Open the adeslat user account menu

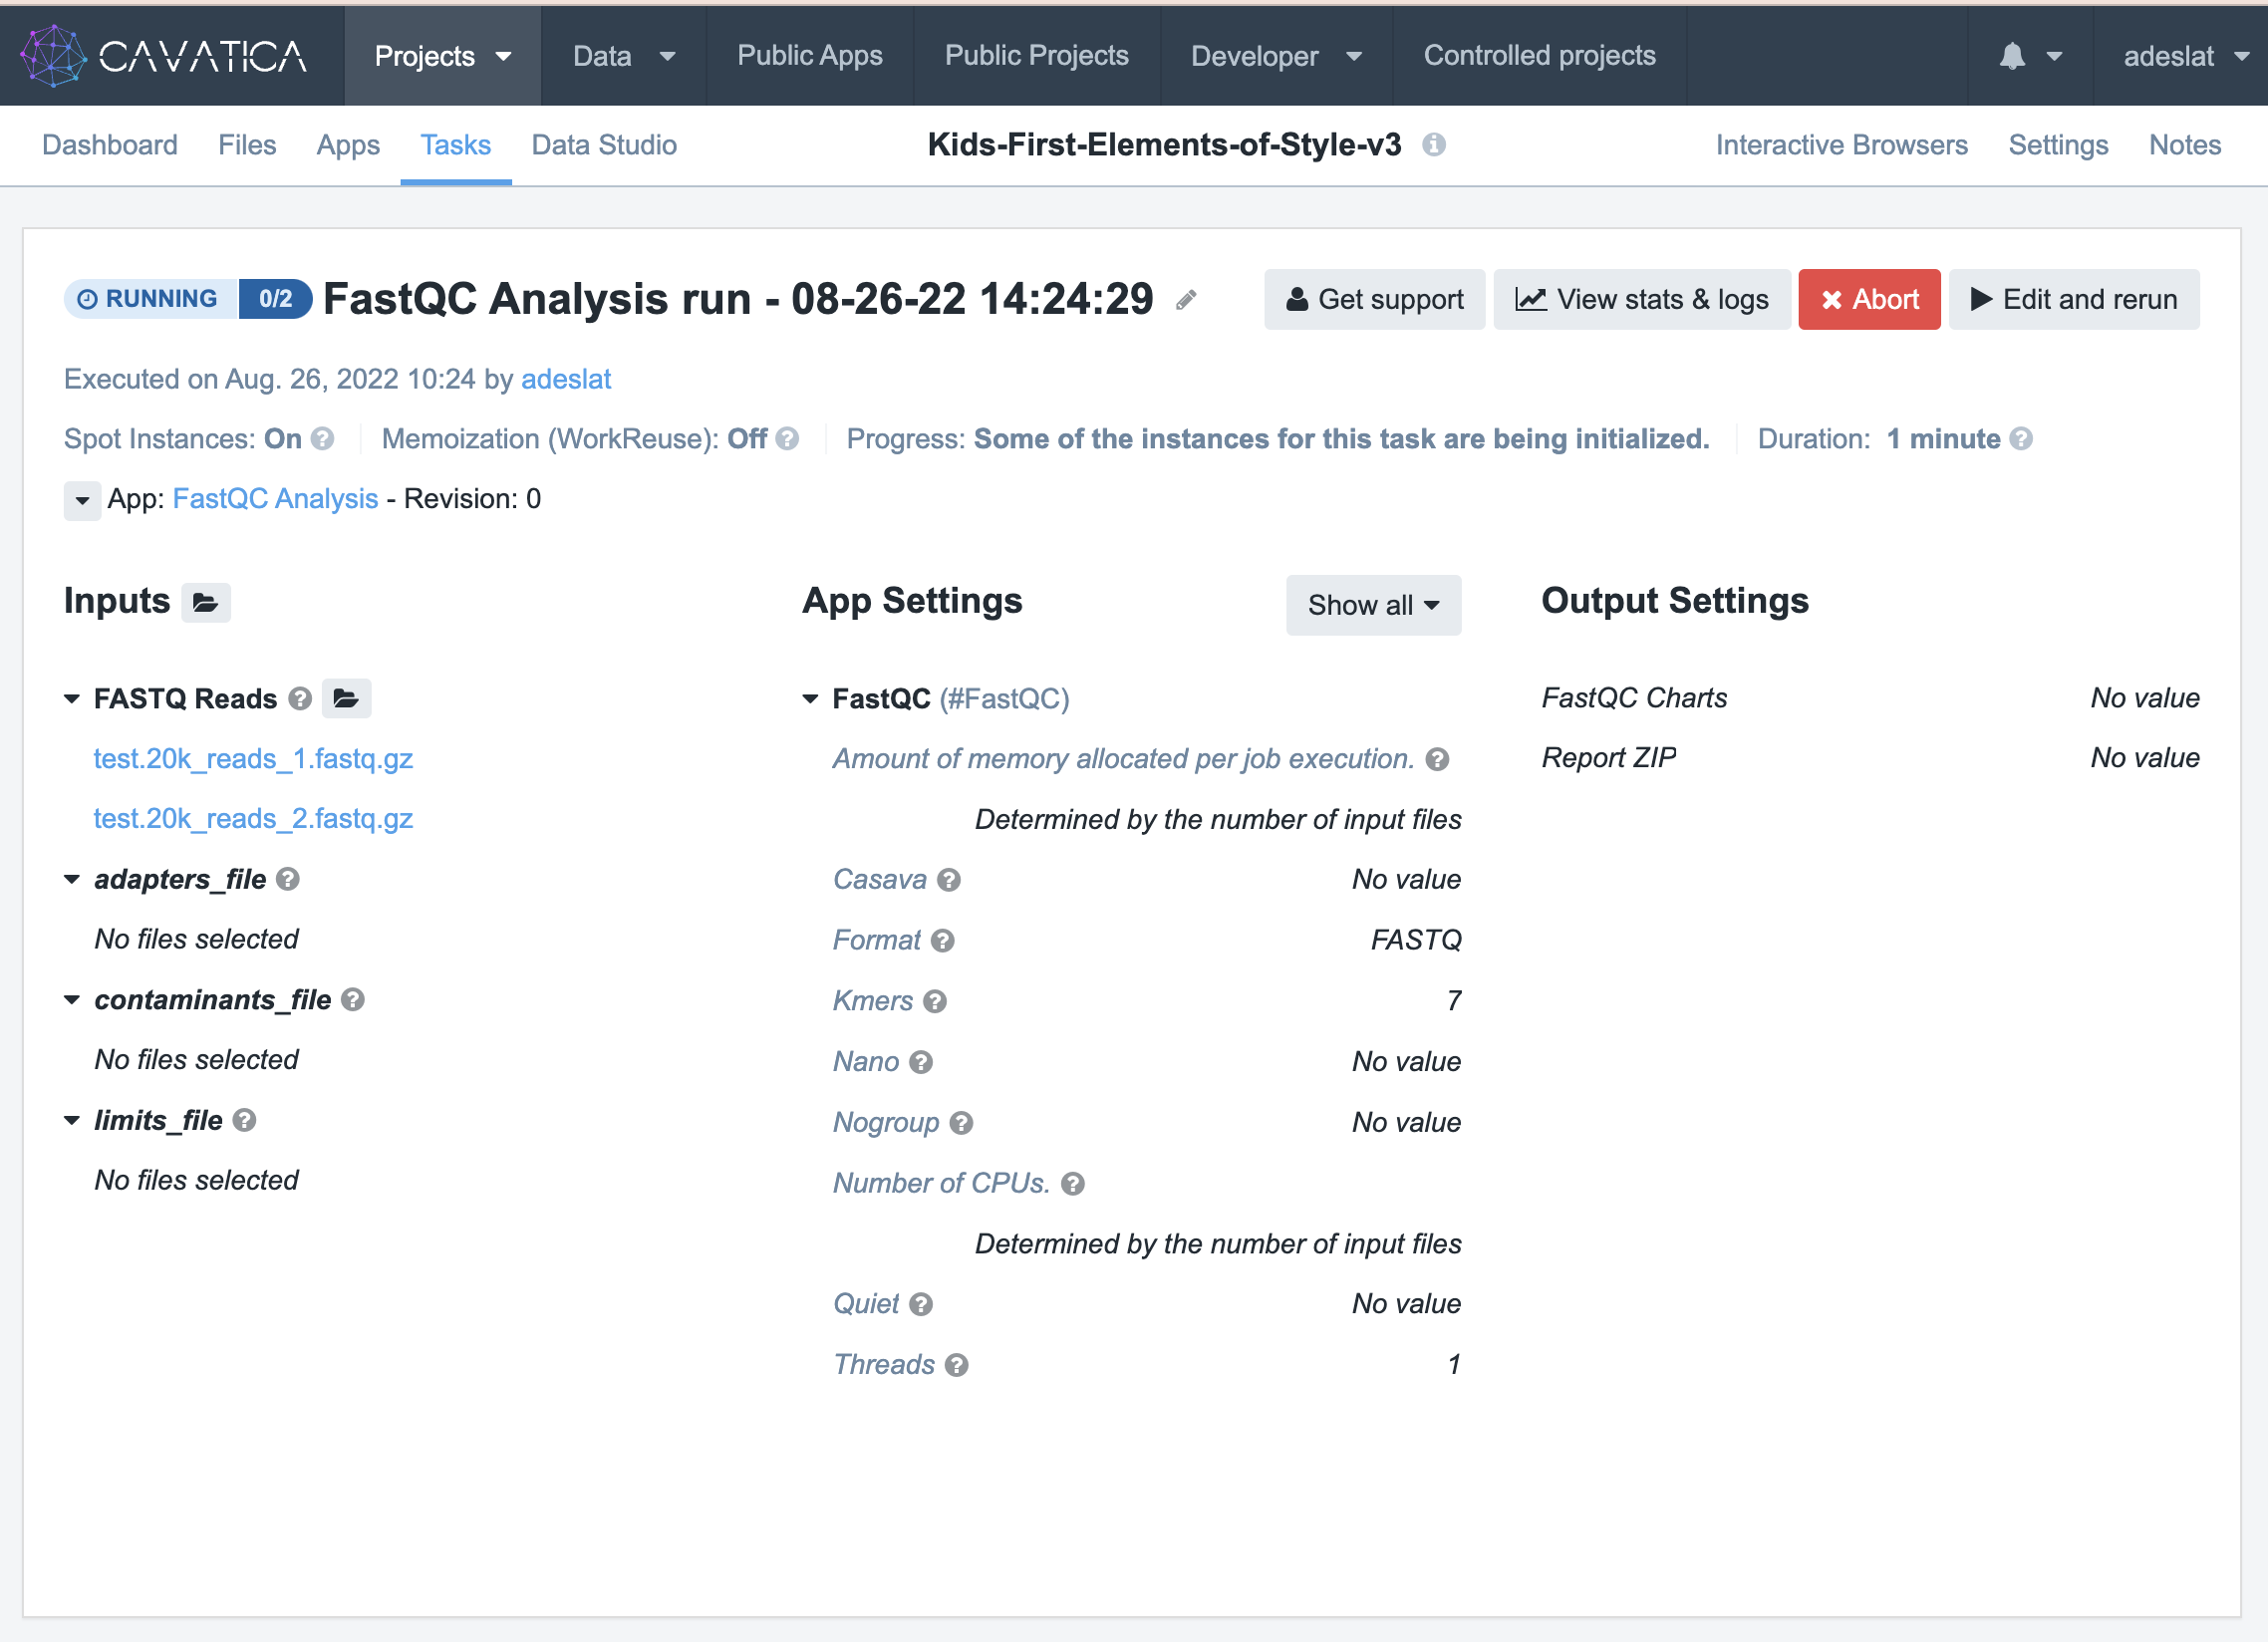pos(2183,56)
